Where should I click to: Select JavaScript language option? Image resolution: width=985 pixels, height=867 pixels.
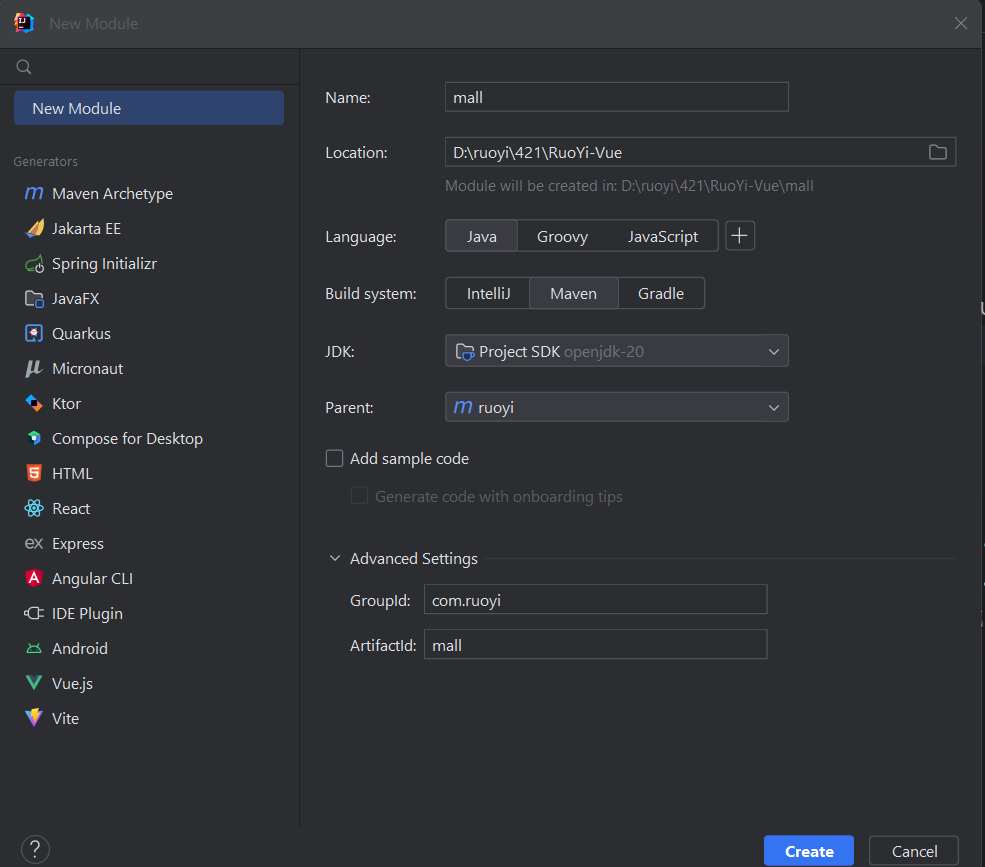[x=663, y=236]
